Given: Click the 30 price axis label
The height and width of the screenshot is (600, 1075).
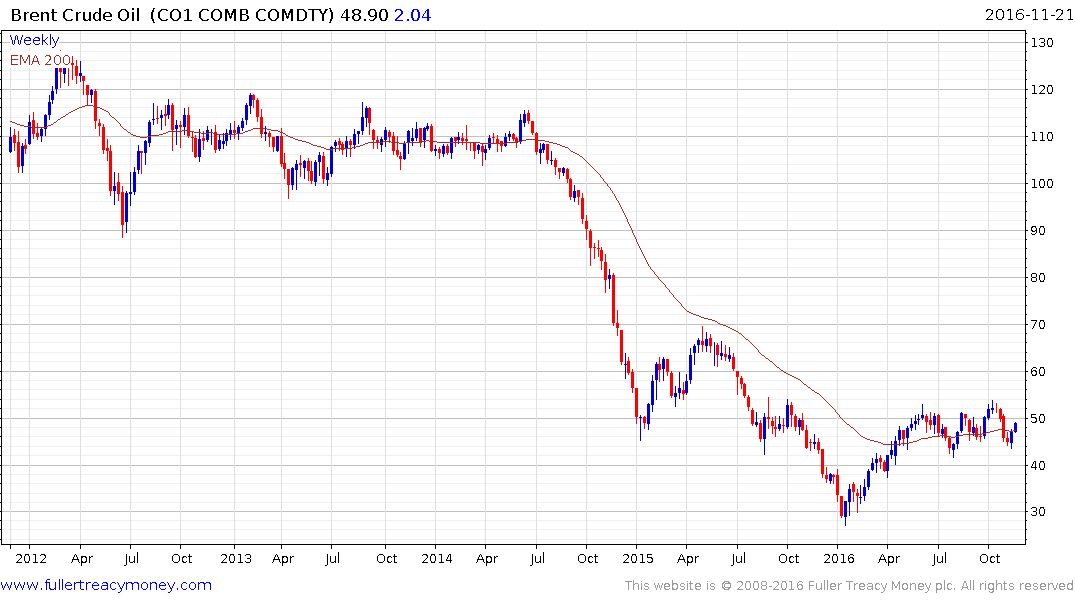Looking at the screenshot, I should pos(1038,512).
